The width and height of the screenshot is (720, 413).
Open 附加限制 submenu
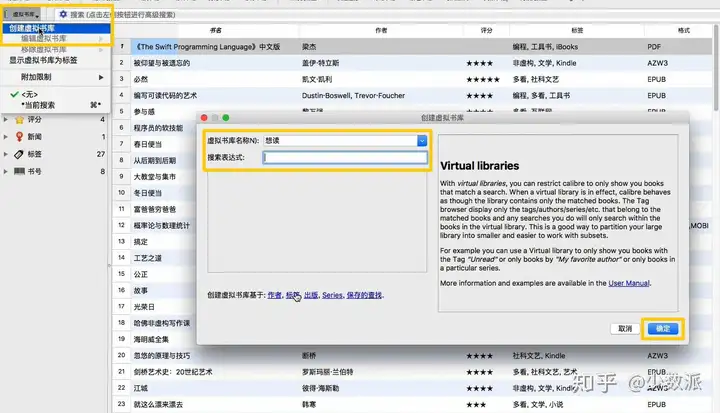click(56, 77)
